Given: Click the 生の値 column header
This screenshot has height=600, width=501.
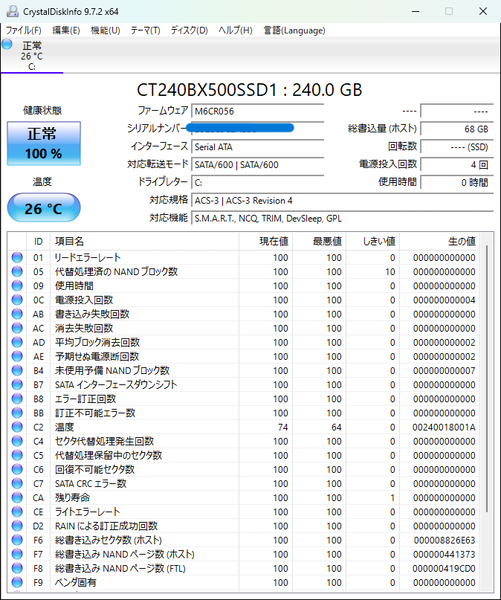Looking at the screenshot, I should click(x=439, y=241).
